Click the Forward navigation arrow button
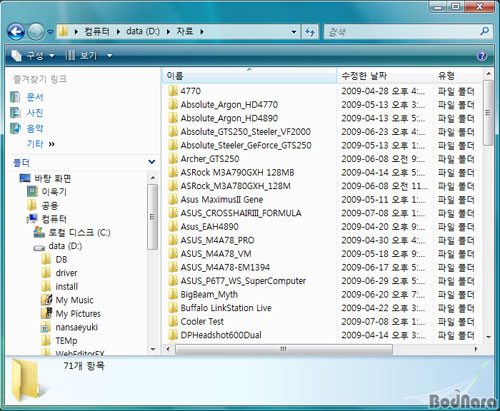Screen dimensions: 500x411 coord(36,32)
